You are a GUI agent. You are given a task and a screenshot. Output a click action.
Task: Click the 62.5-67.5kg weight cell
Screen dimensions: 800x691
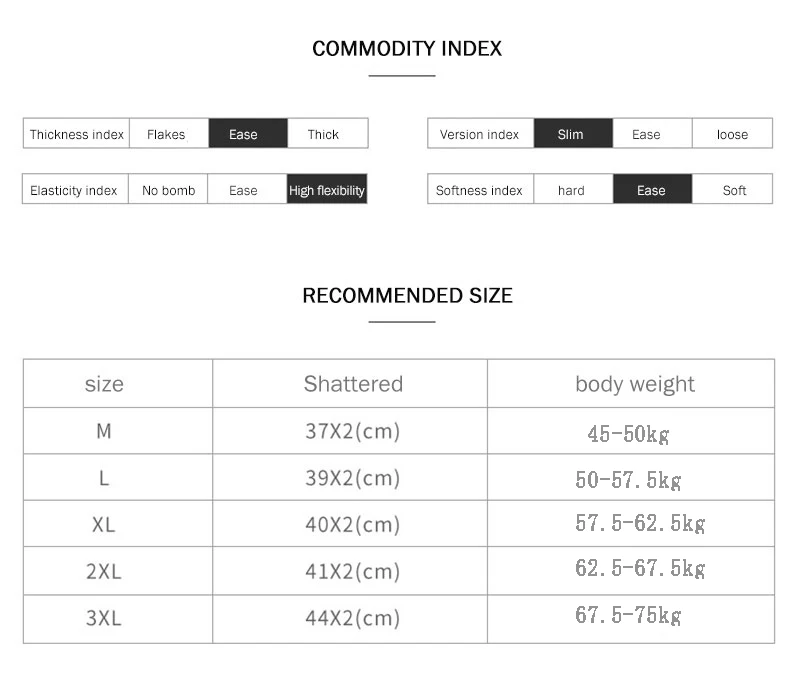click(640, 569)
